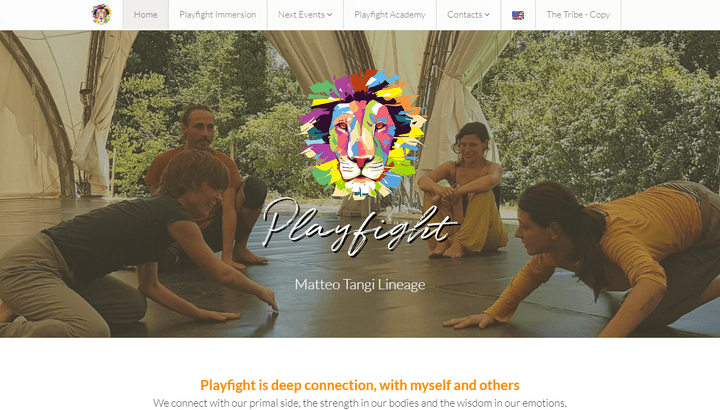Click the orange deep connection headline

tap(360, 385)
